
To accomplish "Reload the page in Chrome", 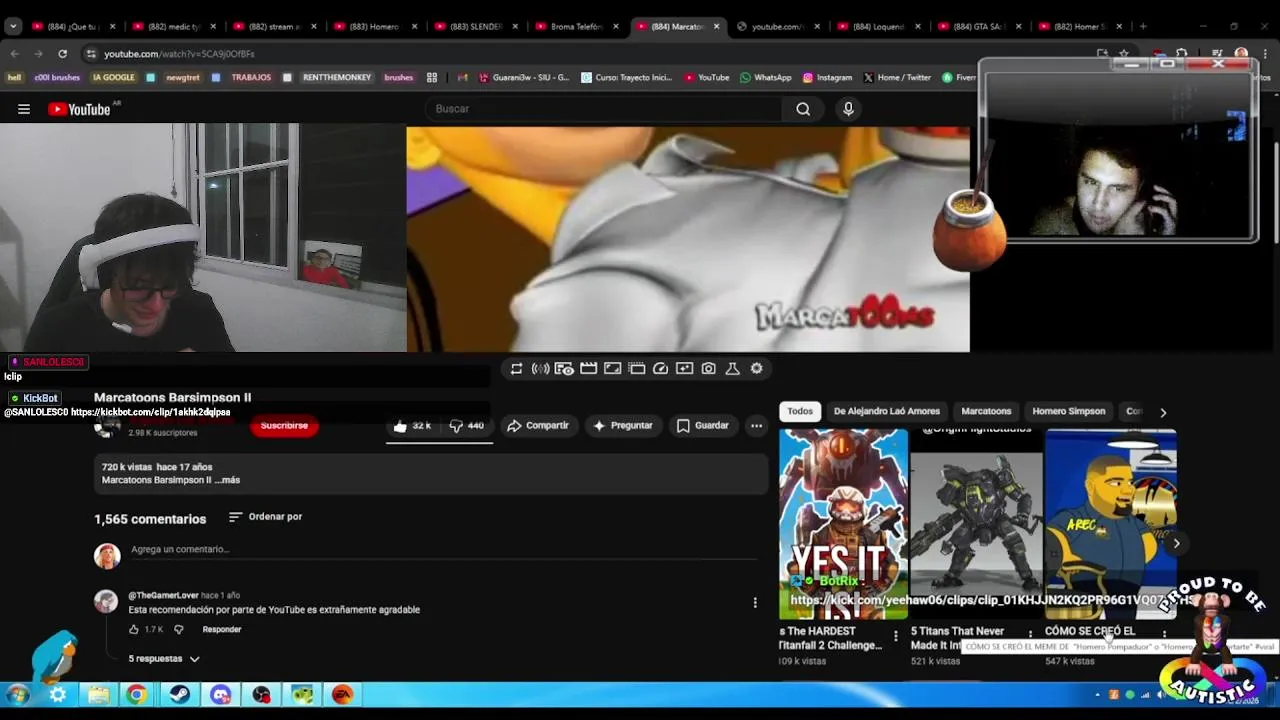I will click(62, 54).
